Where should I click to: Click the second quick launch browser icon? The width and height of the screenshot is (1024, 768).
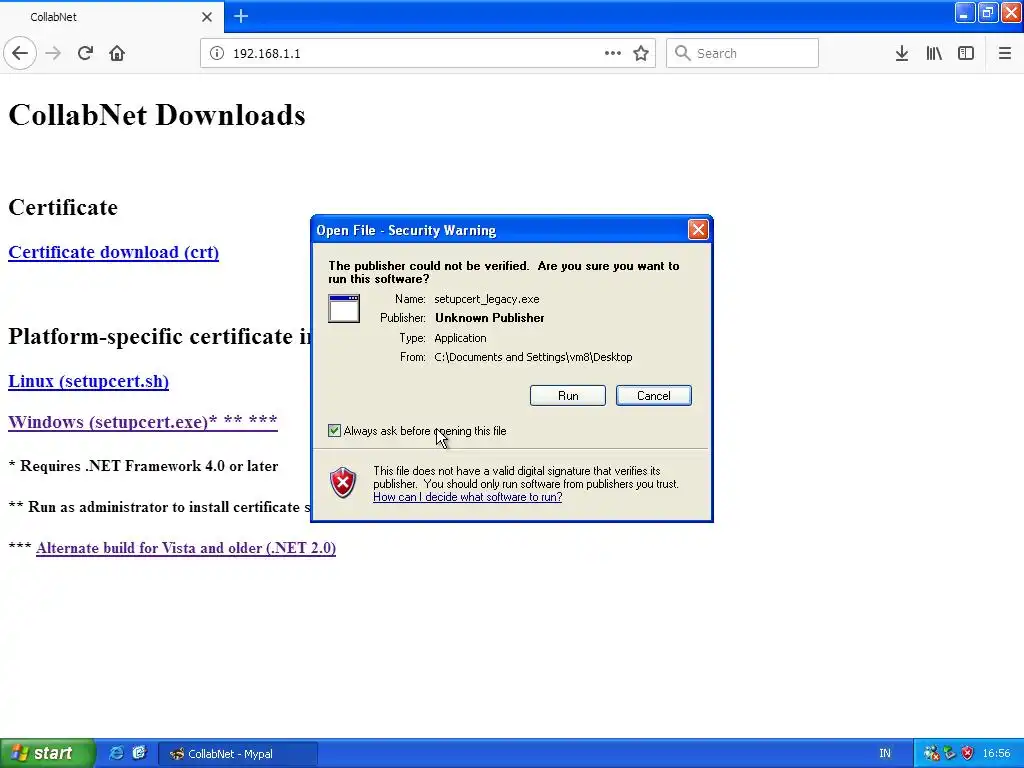tap(139, 753)
